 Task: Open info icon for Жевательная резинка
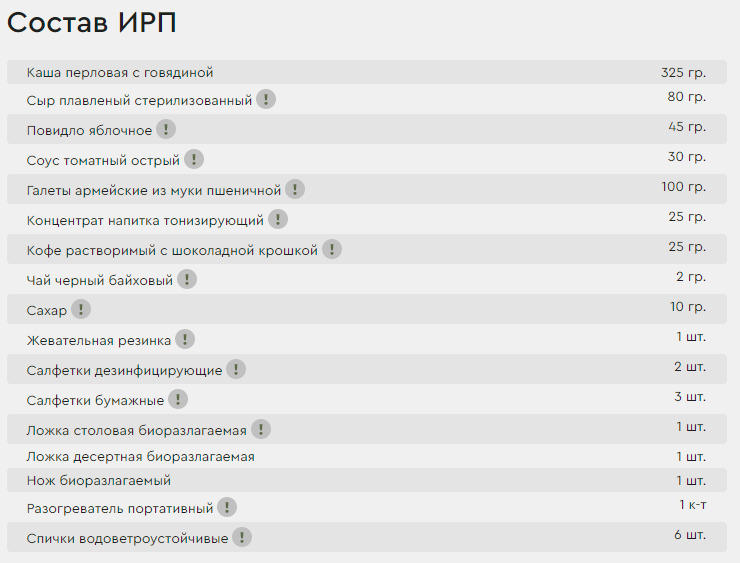185,339
